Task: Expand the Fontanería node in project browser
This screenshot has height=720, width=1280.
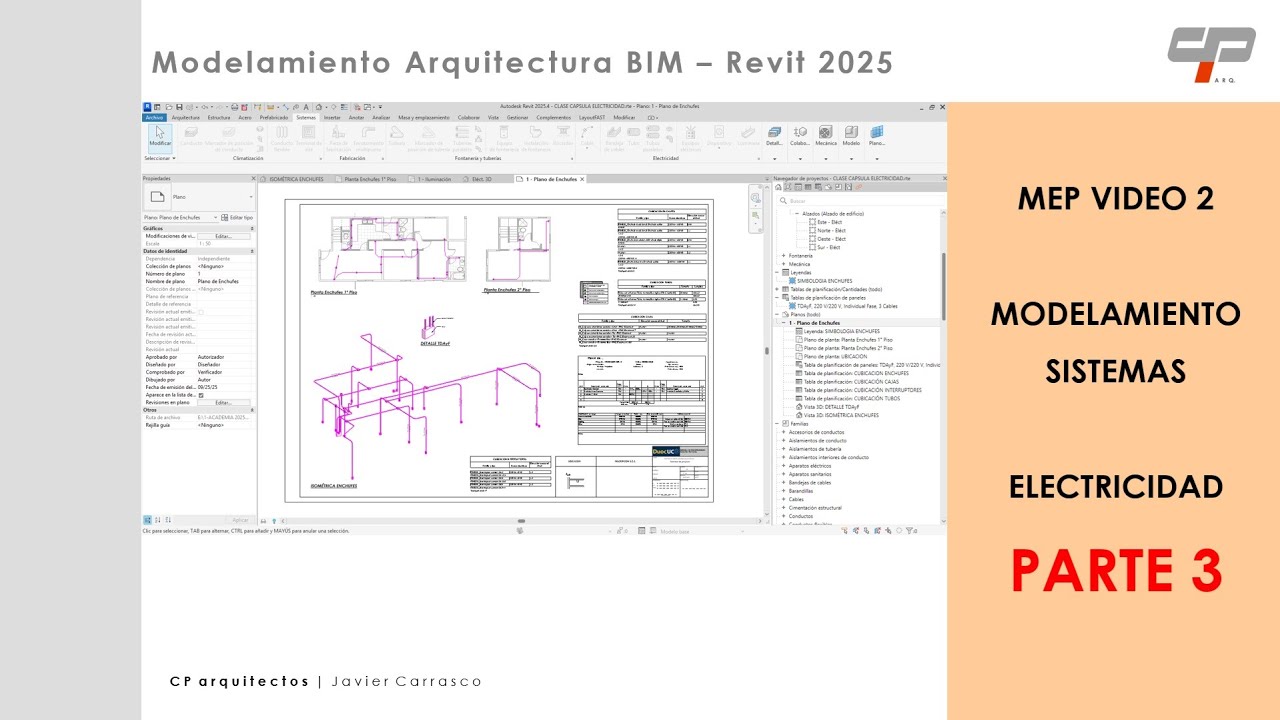Action: (x=783, y=256)
